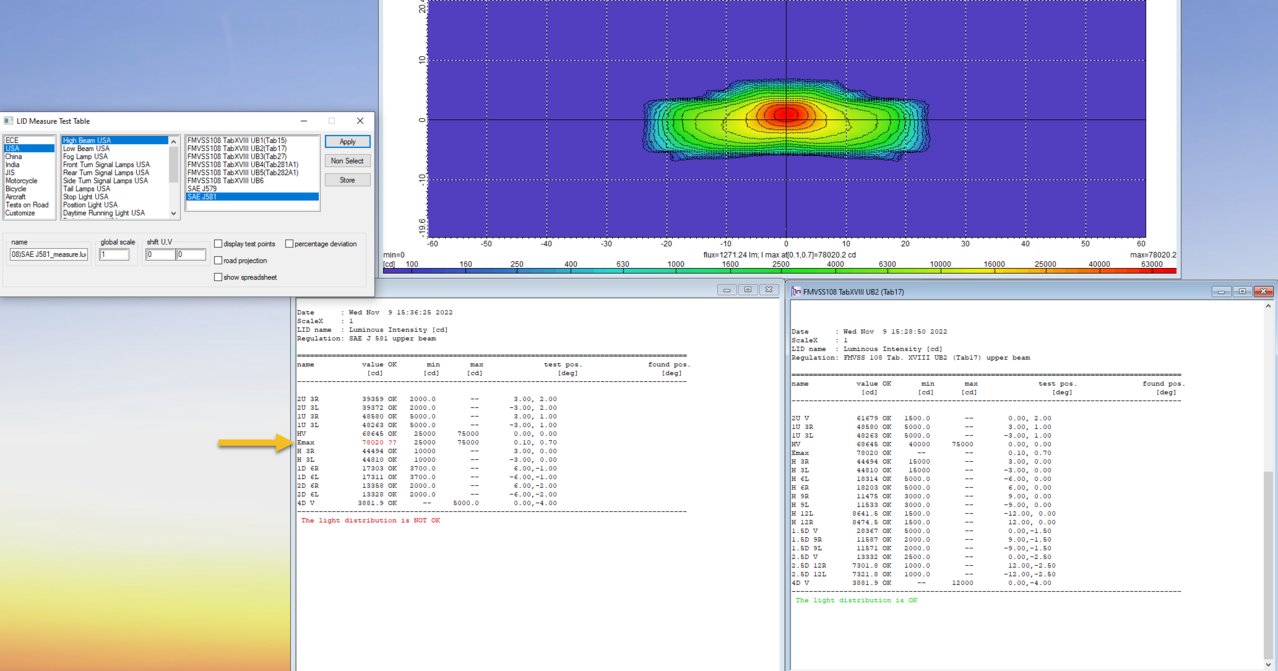Click the LID Measure Test Table title icon
1278x671 pixels.
click(7, 120)
